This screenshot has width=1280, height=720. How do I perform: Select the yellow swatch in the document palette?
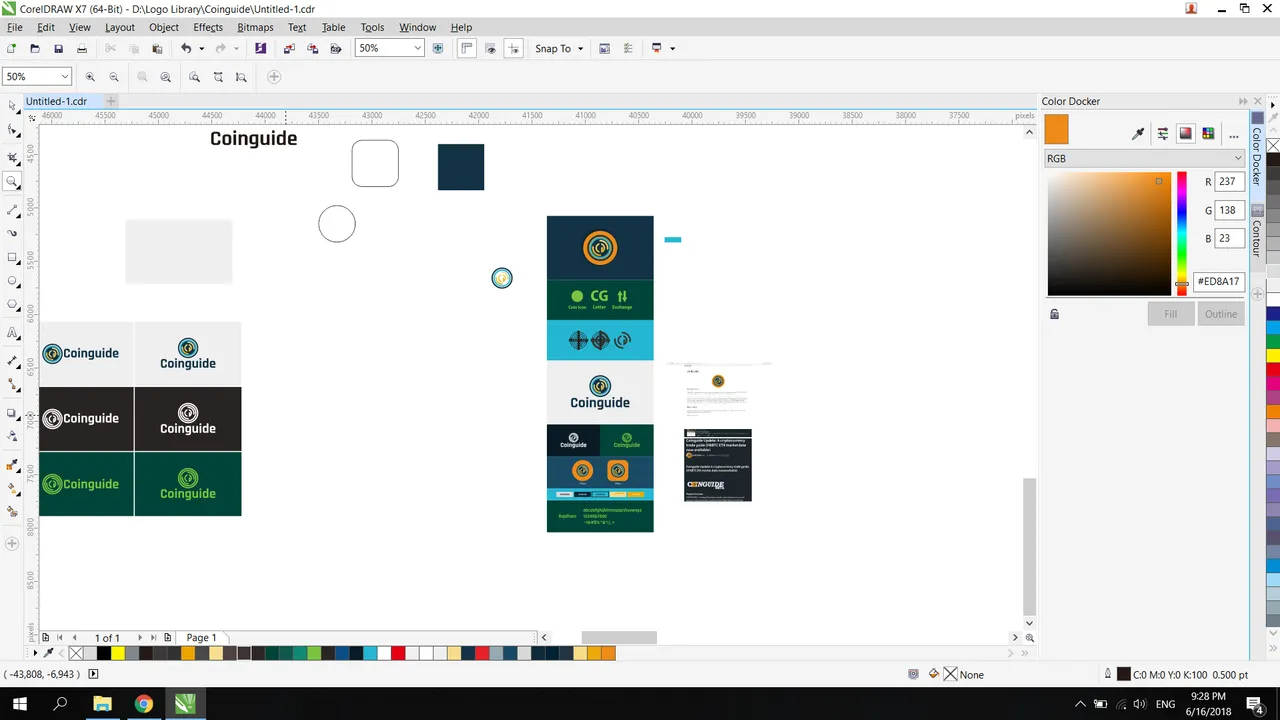click(x=117, y=653)
